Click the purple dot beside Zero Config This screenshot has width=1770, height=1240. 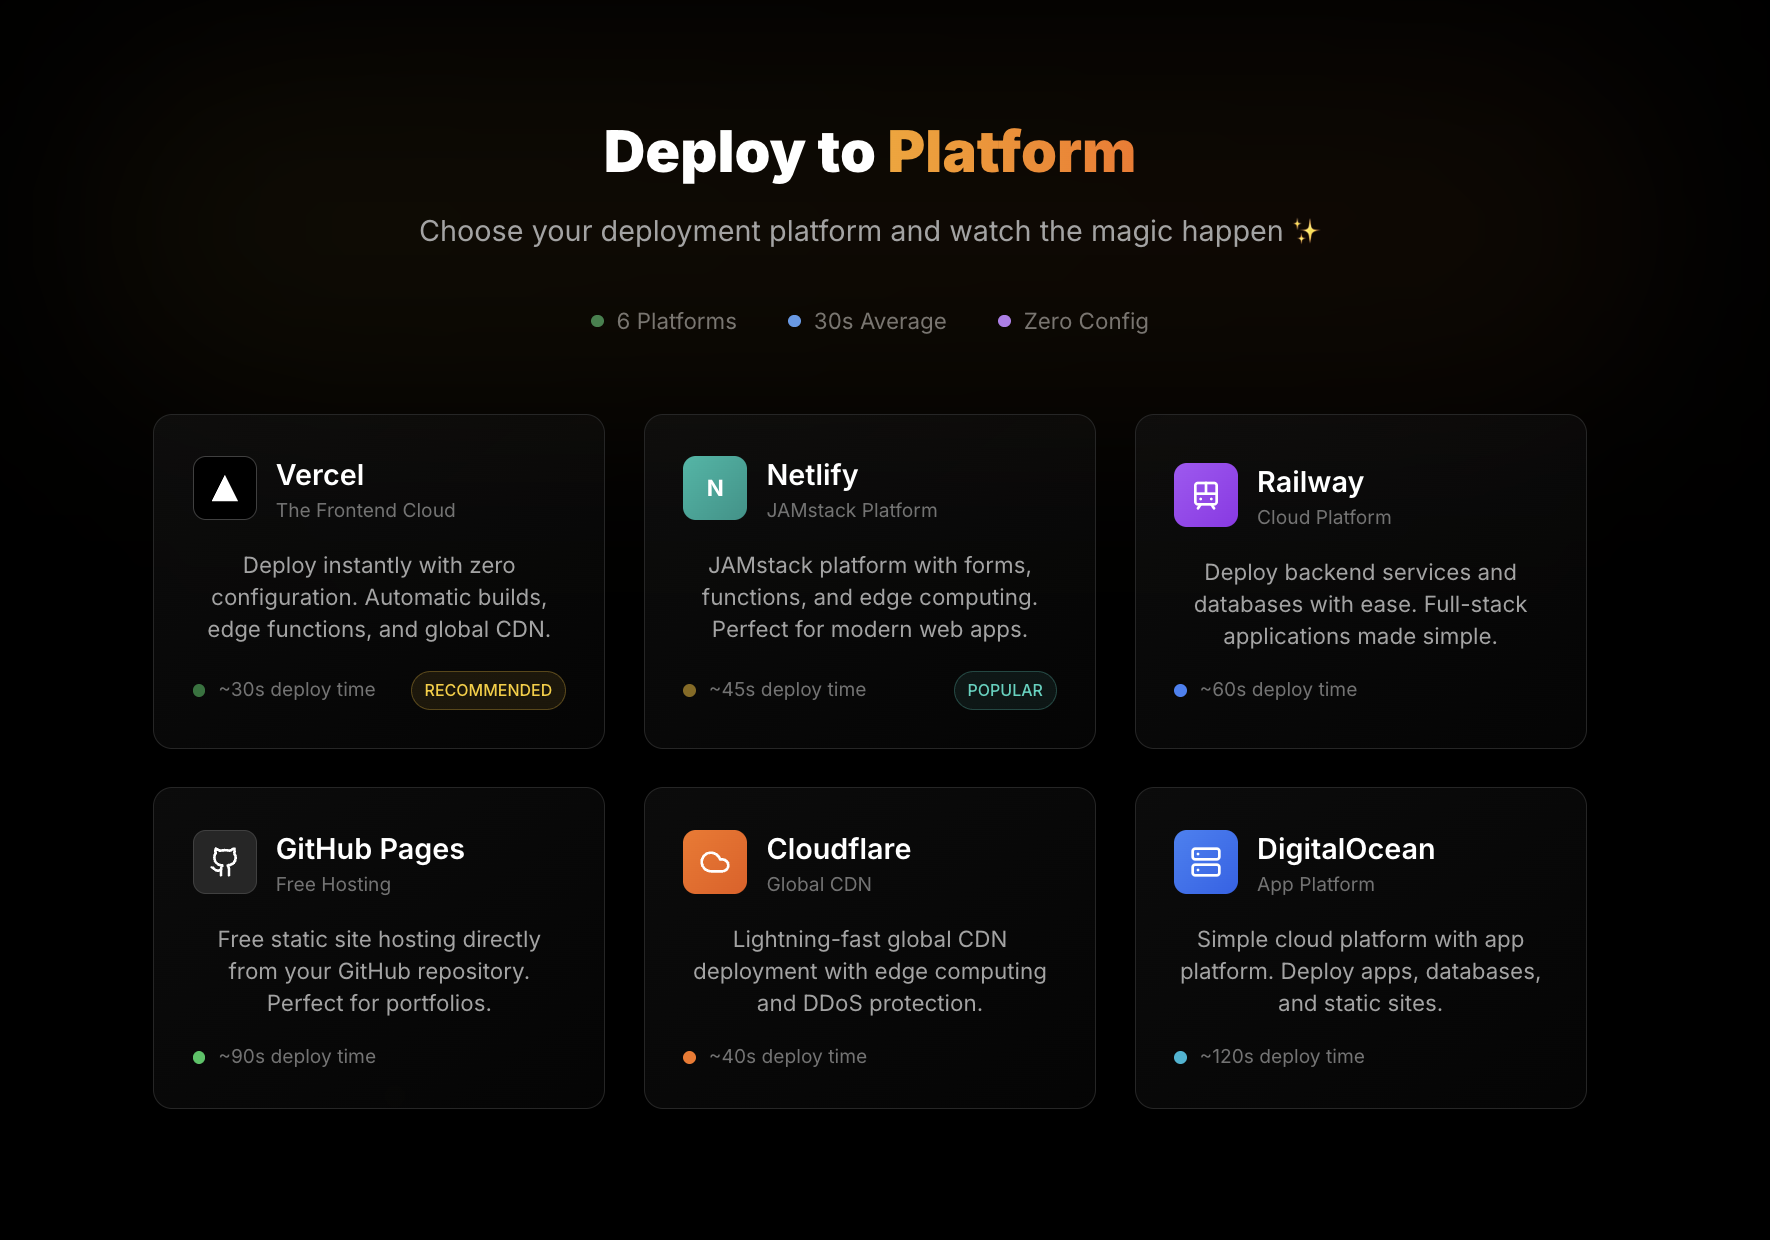click(x=1005, y=321)
